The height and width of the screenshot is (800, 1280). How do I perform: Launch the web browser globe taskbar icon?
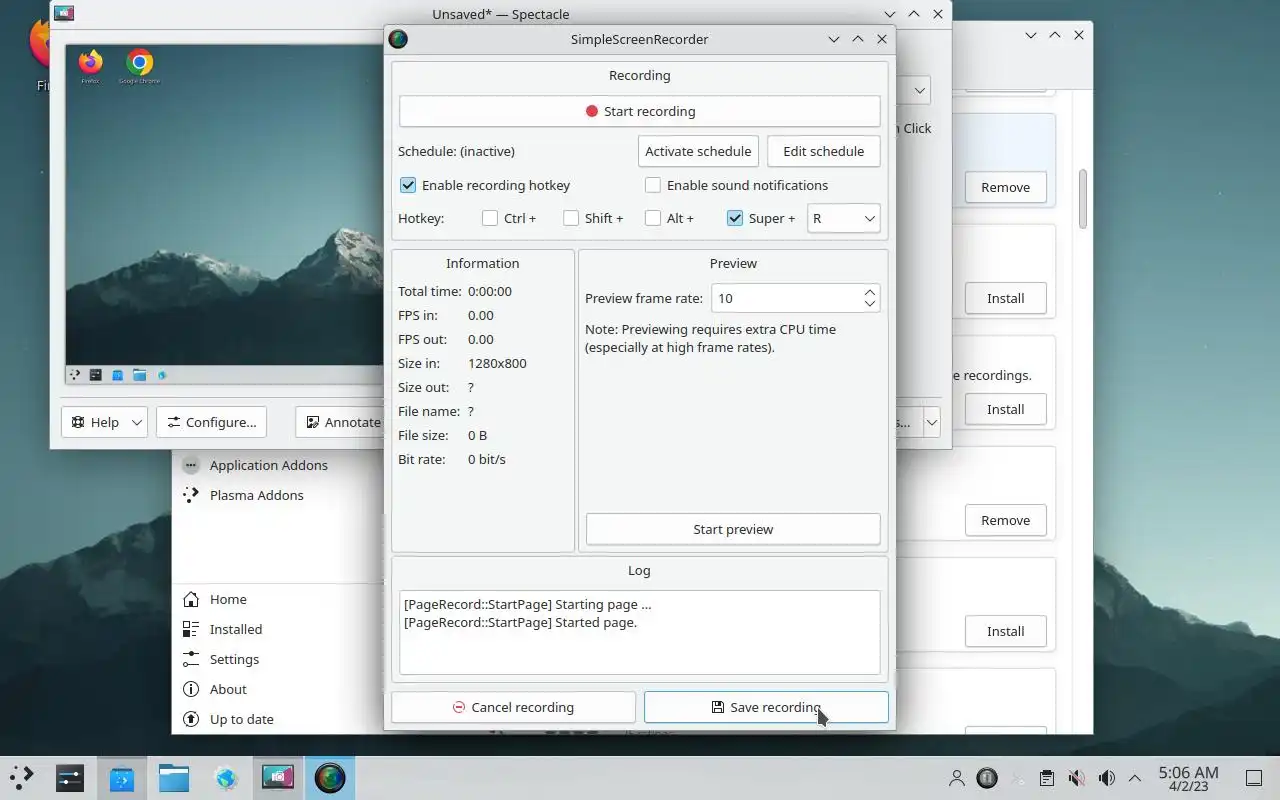pos(226,777)
